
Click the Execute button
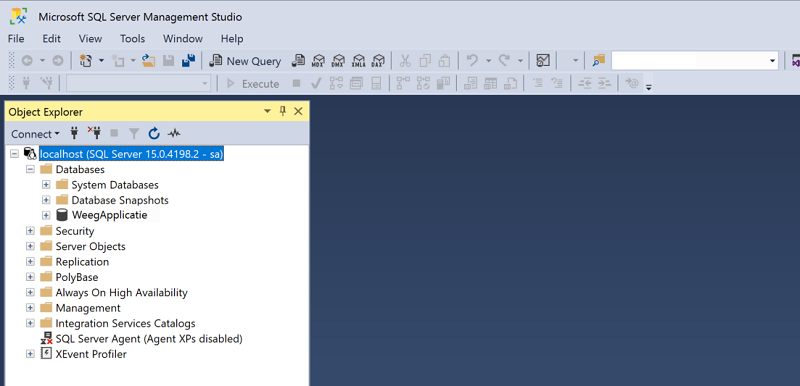pos(253,84)
